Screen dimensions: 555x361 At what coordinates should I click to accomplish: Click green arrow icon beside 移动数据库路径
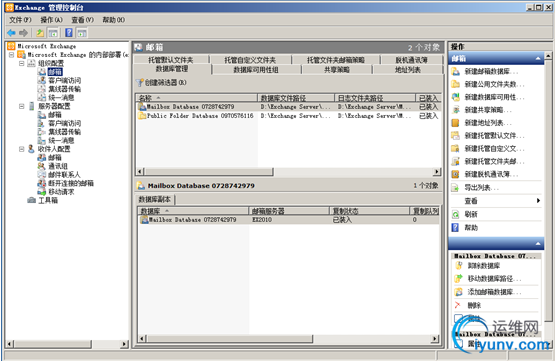pos(459,279)
